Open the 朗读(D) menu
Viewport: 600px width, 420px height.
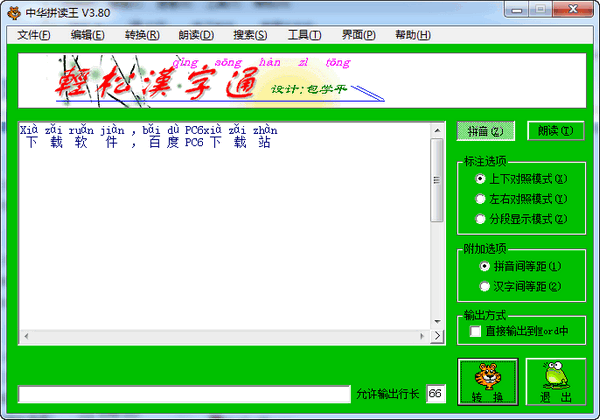[x=196, y=35]
